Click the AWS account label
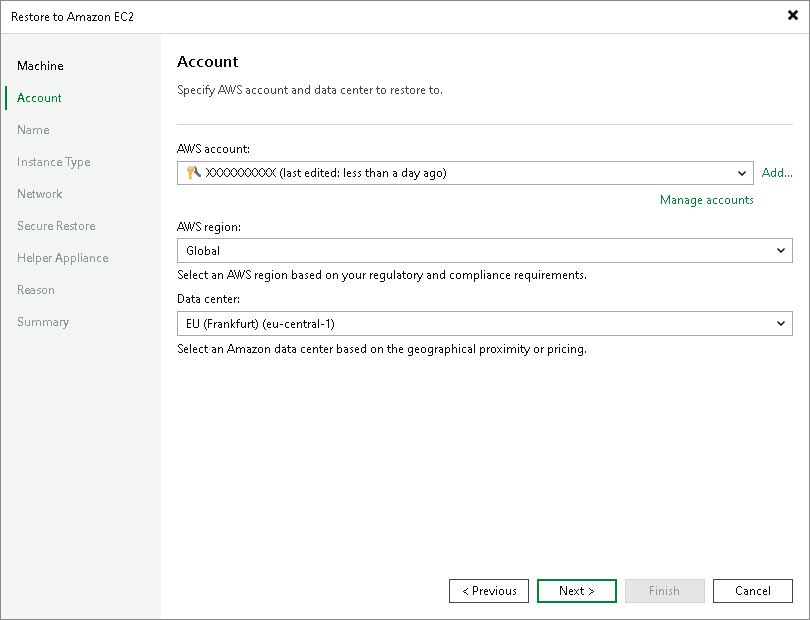 (x=213, y=149)
